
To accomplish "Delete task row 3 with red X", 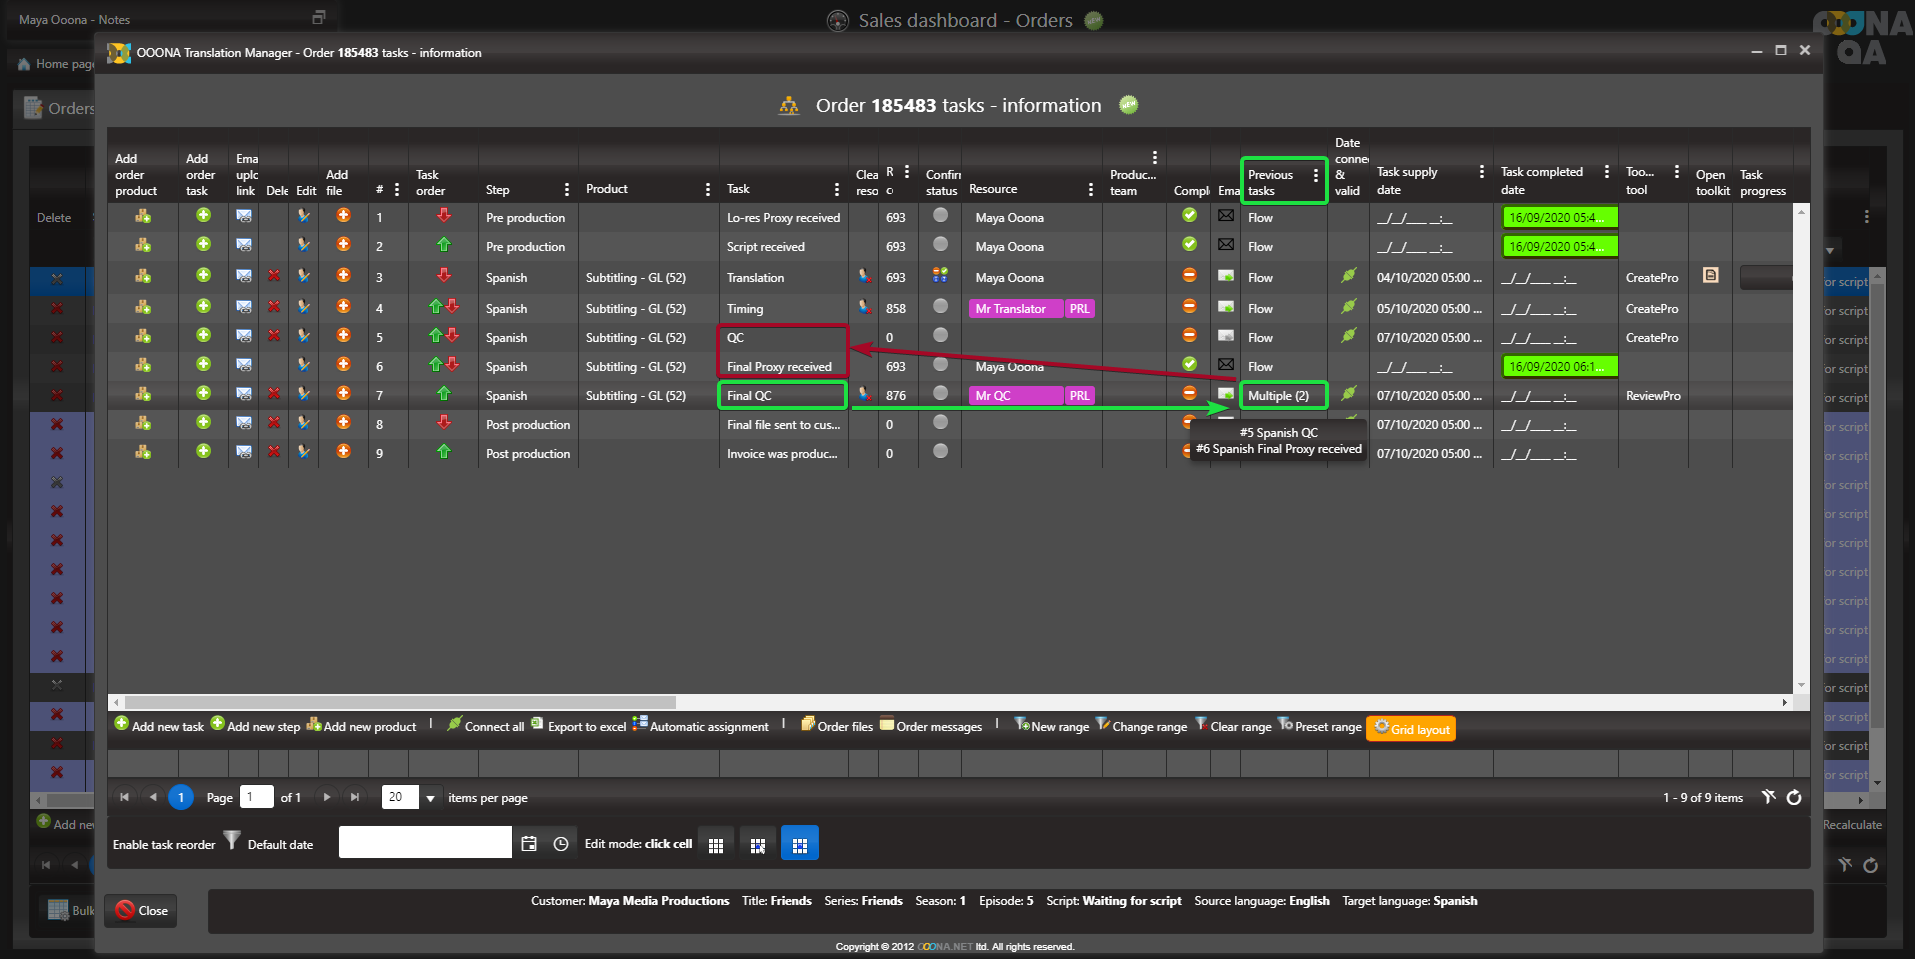I will [x=274, y=276].
